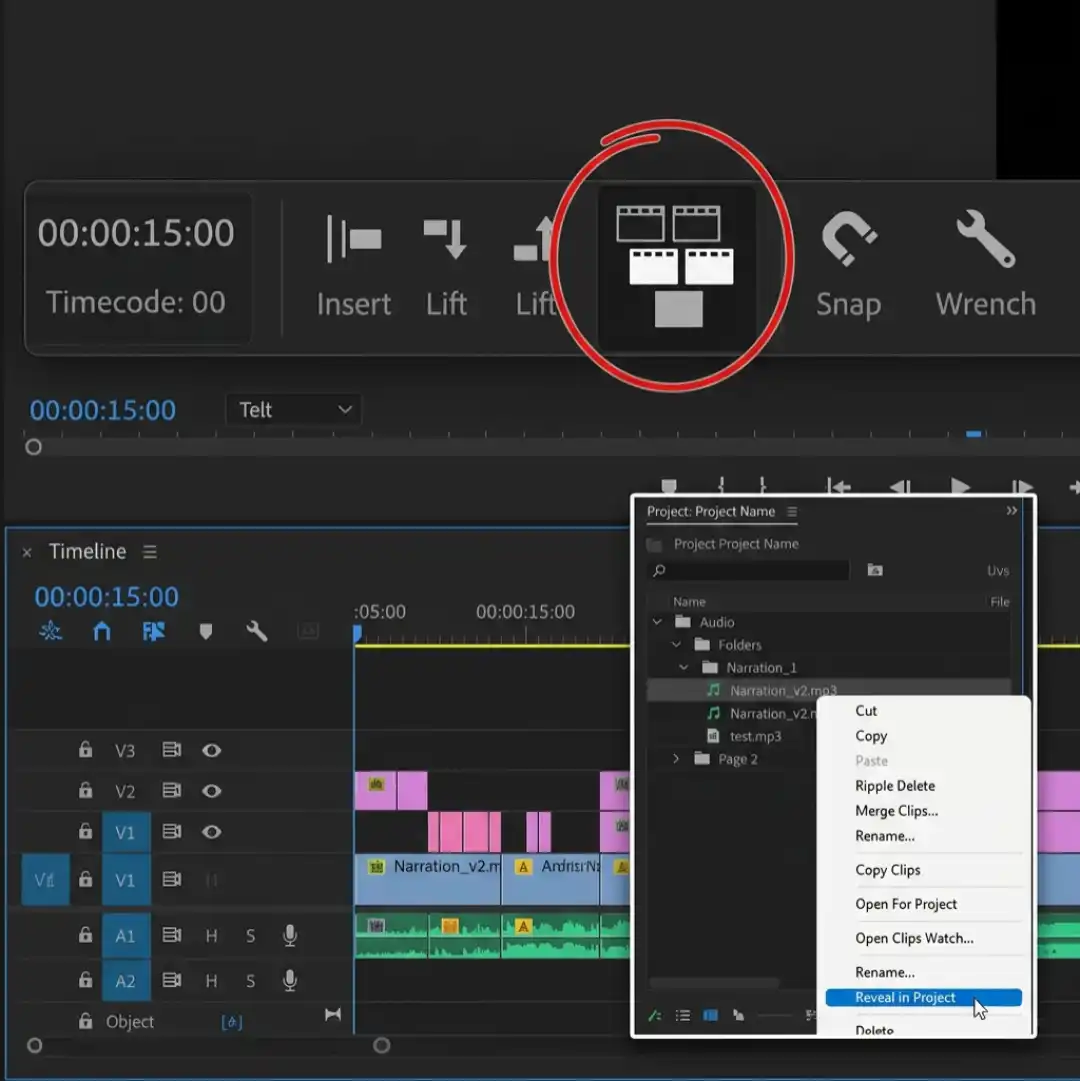Click the Project panel search field

(x=750, y=570)
